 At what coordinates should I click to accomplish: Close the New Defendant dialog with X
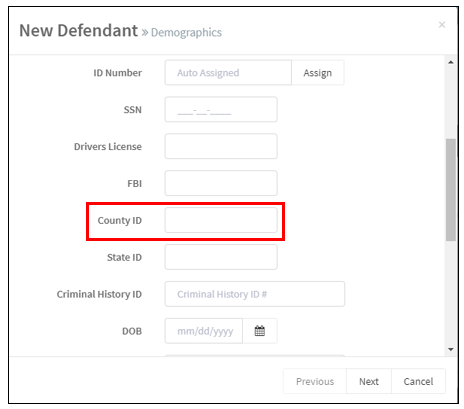pyautogui.click(x=442, y=25)
